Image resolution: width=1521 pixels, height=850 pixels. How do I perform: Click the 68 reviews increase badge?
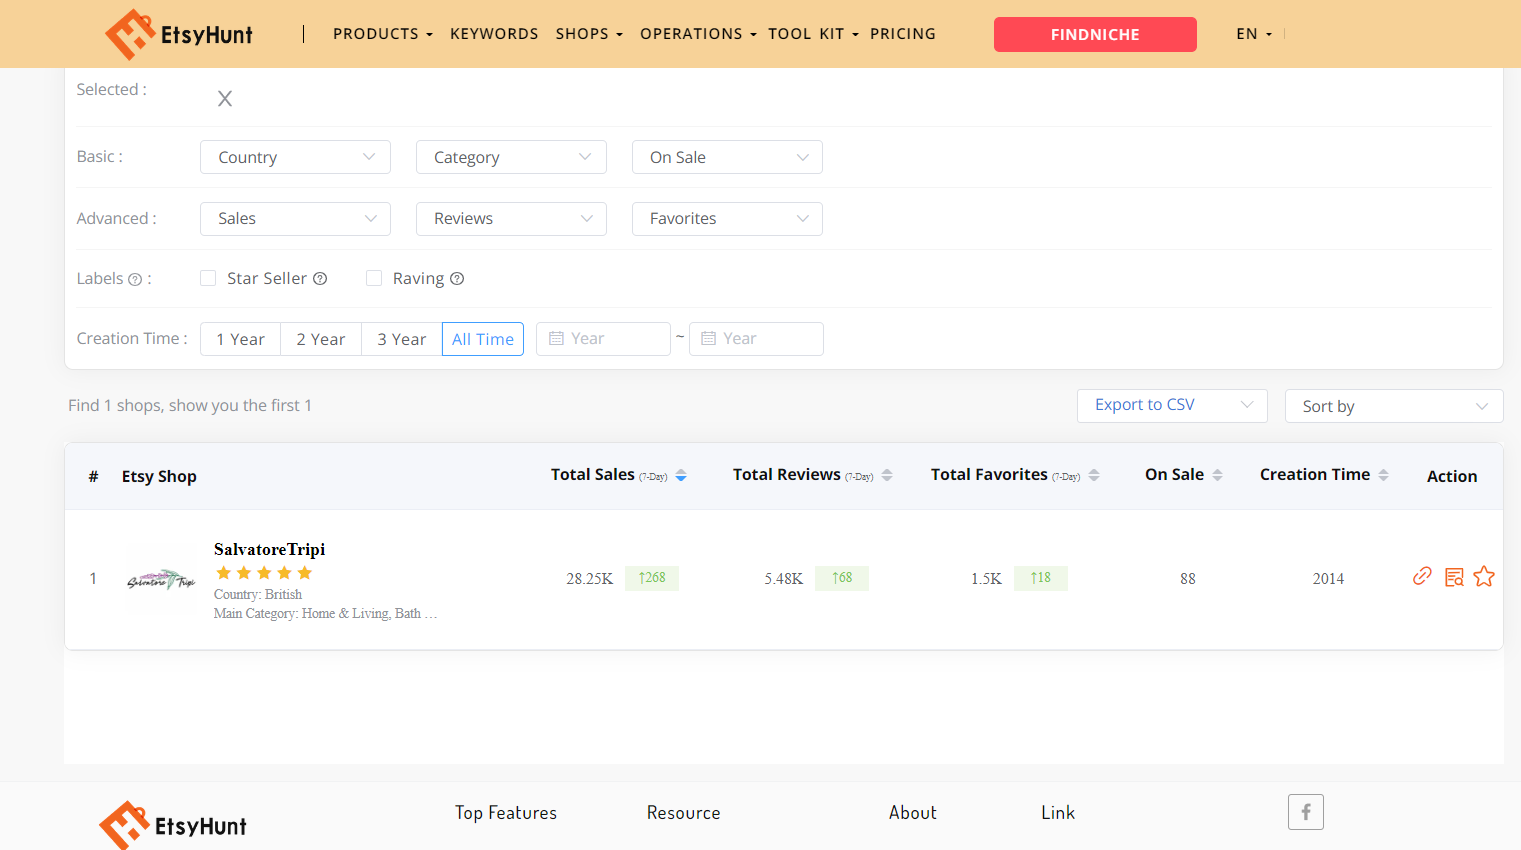[842, 578]
